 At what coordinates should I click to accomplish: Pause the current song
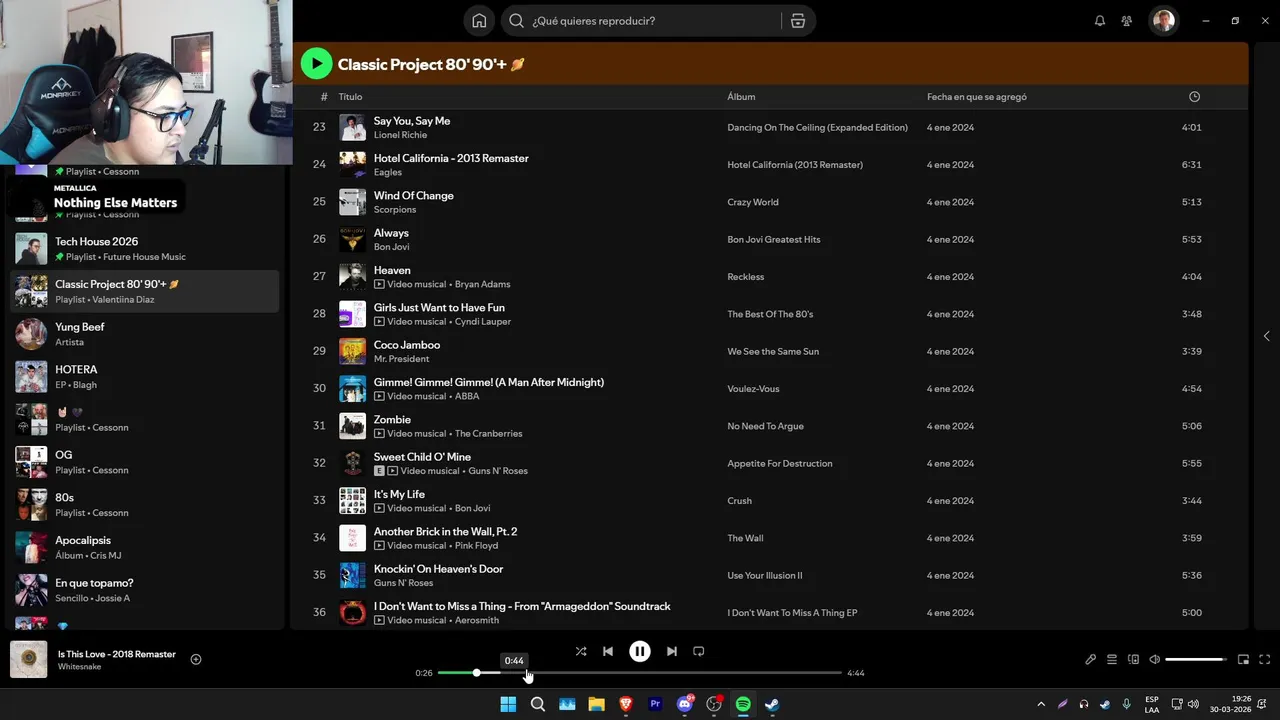(x=640, y=651)
